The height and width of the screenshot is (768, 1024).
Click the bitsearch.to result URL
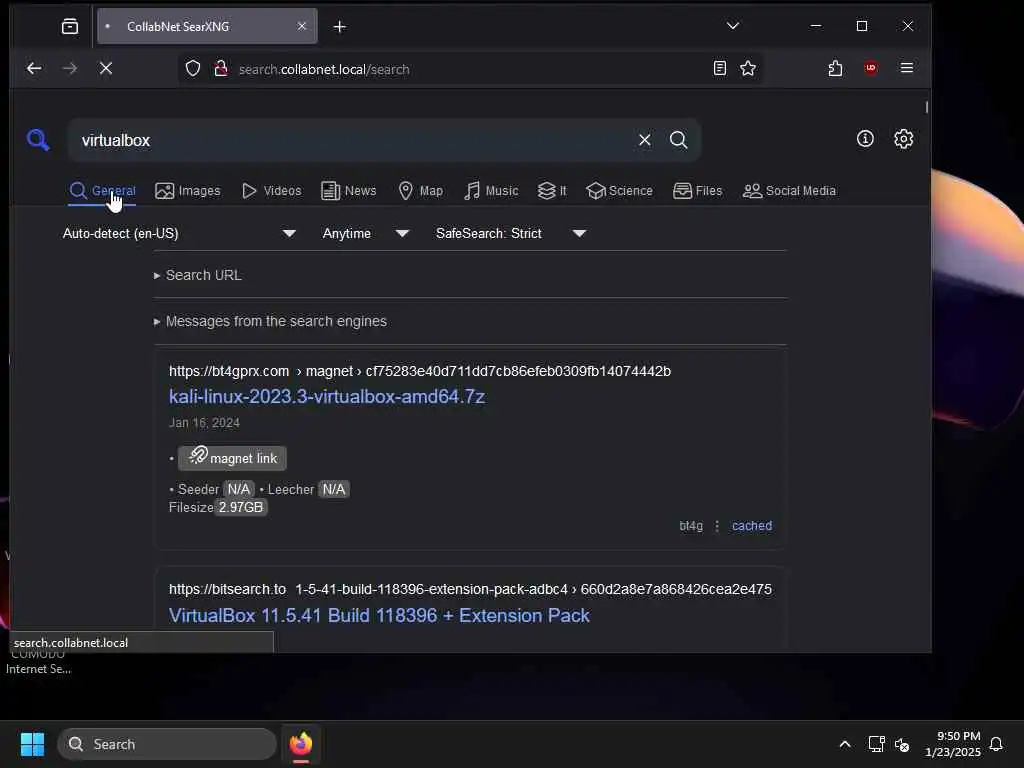pos(470,589)
